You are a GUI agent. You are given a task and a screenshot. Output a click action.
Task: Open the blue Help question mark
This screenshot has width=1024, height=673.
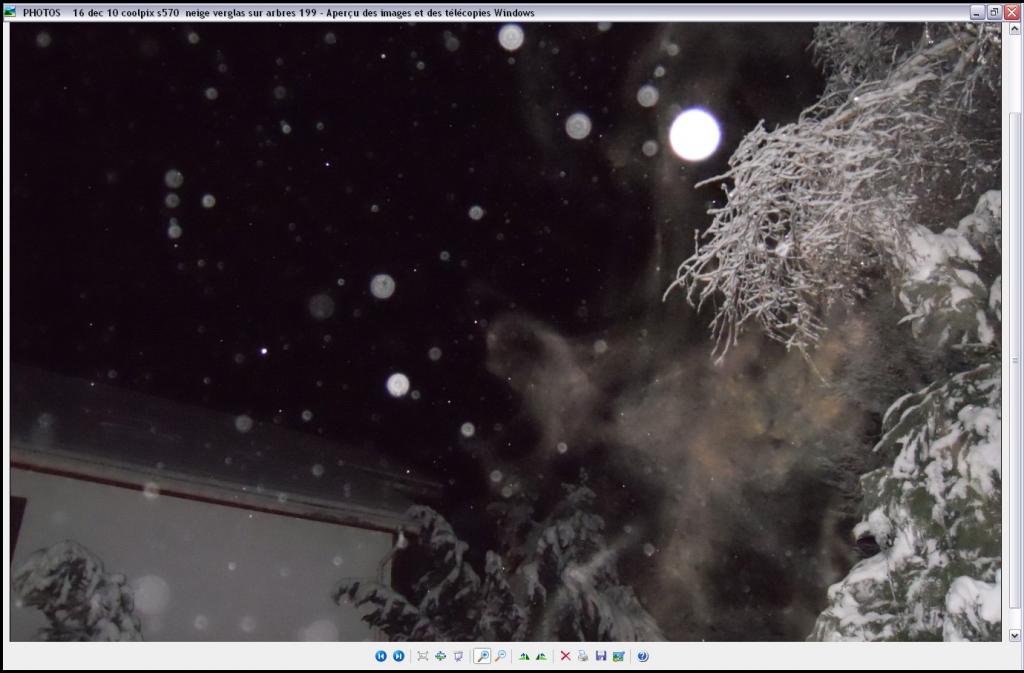tap(643, 656)
